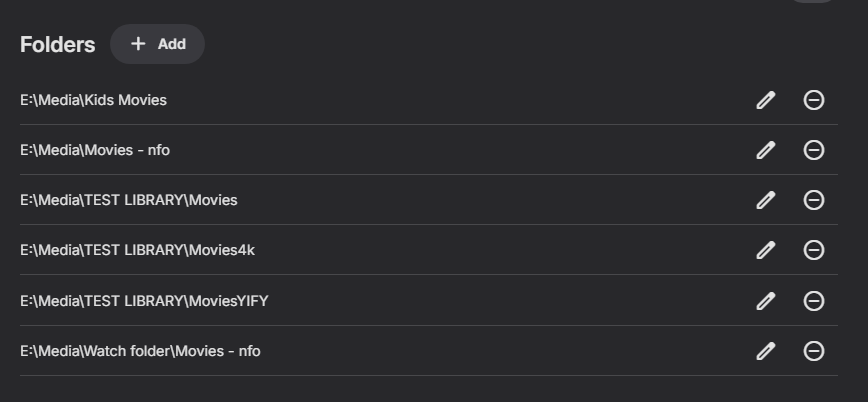Select the E:\Media\Movies - nfo row

428,150
